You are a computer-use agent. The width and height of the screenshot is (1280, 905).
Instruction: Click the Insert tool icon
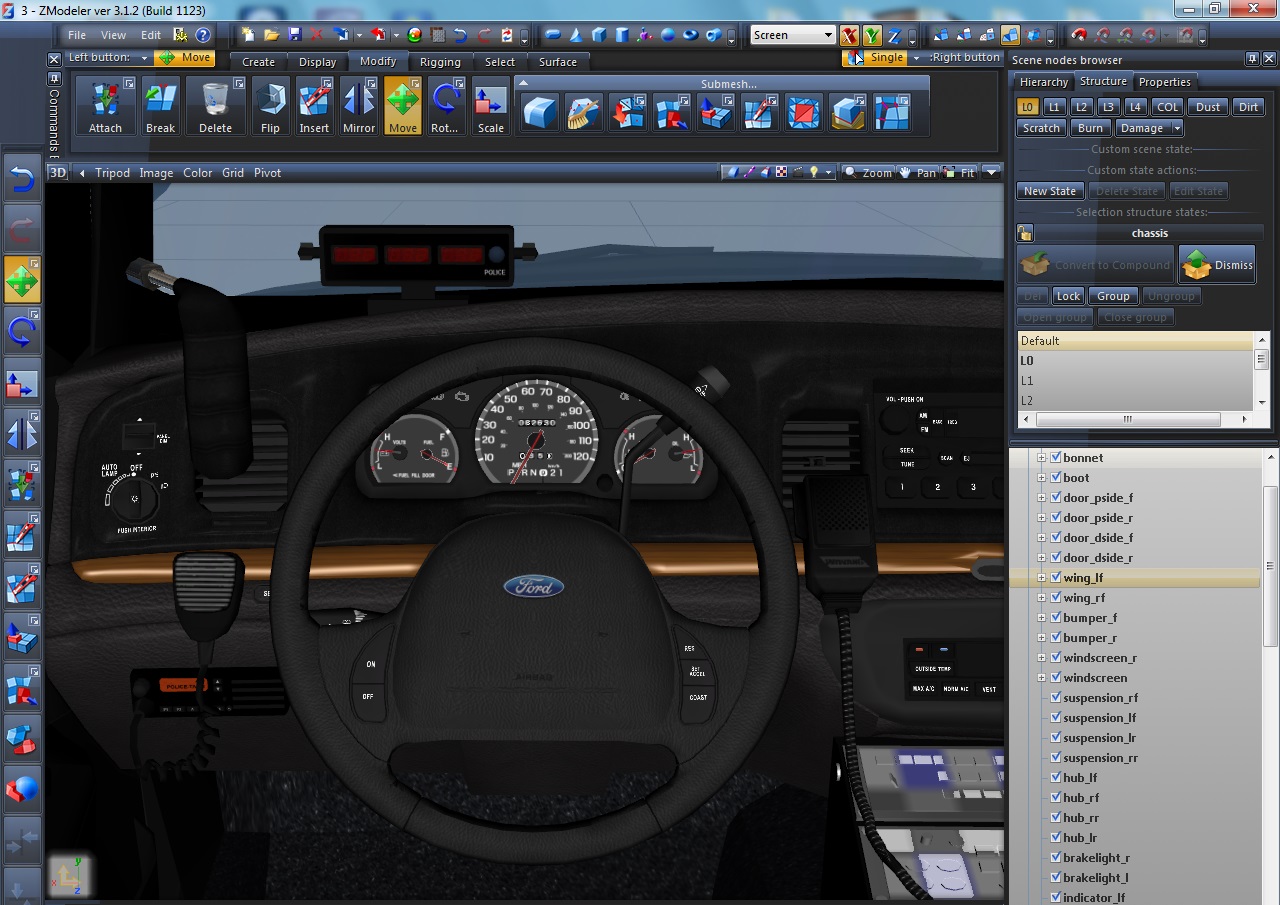tap(314, 105)
